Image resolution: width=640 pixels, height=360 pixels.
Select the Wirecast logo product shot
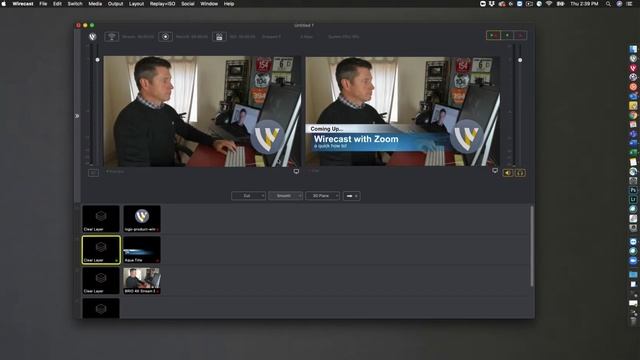[x=142, y=219]
